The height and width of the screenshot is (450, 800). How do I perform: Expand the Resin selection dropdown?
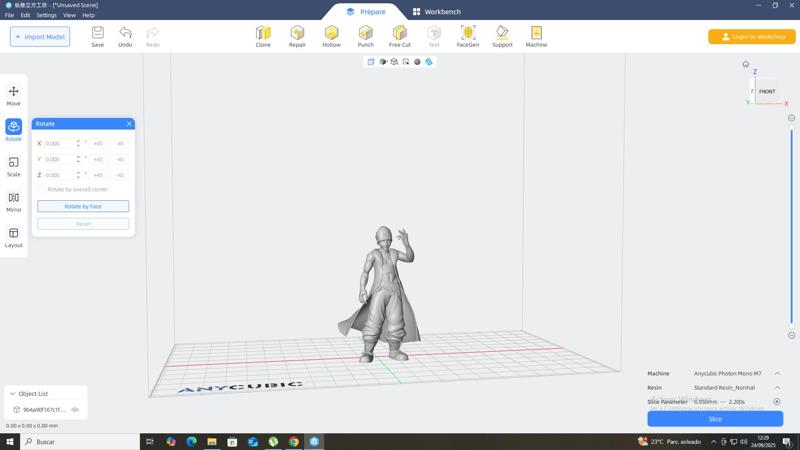pyautogui.click(x=777, y=387)
